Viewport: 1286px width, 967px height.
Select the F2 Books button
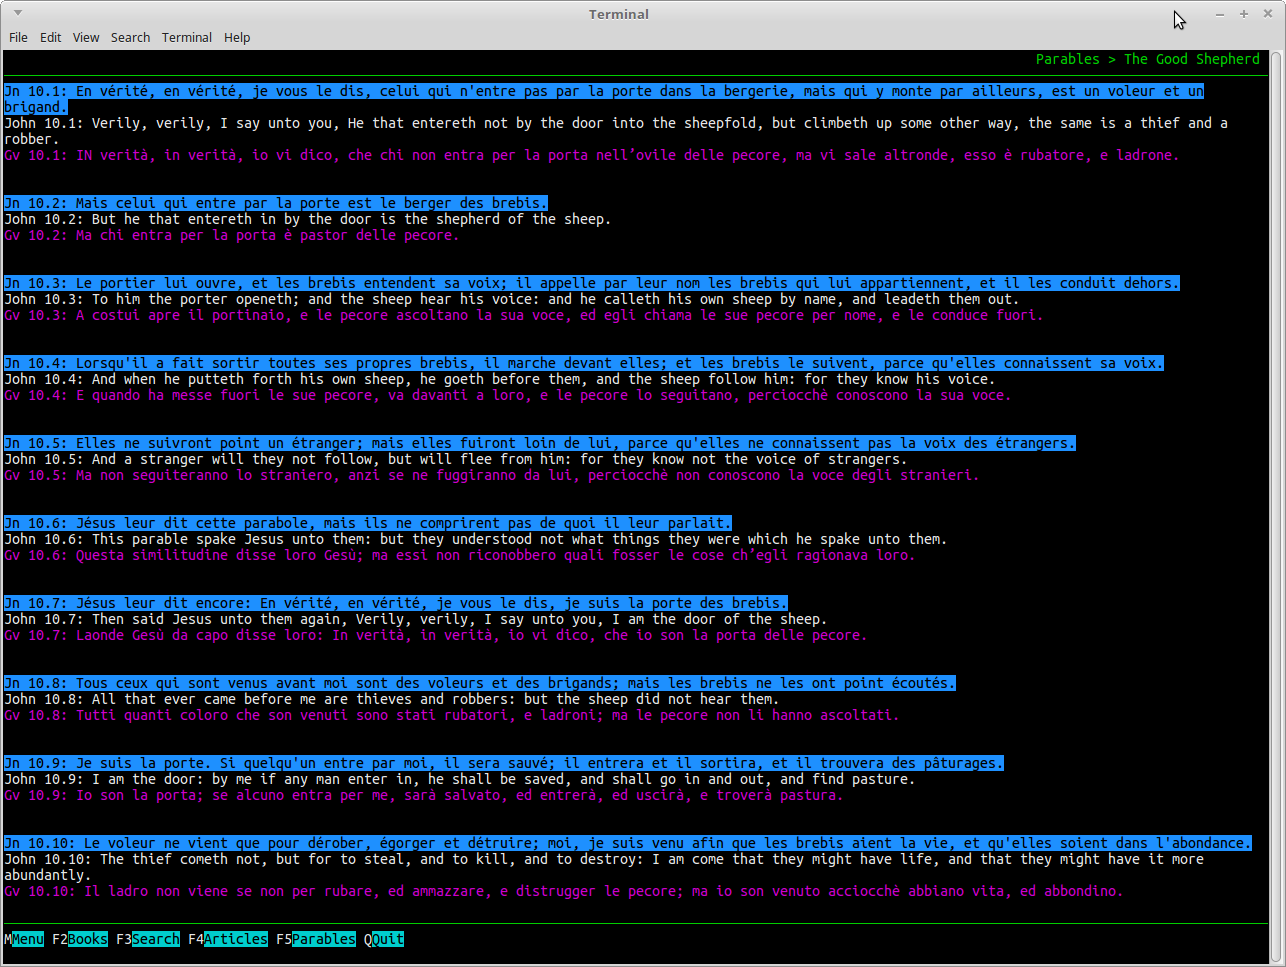[80, 939]
